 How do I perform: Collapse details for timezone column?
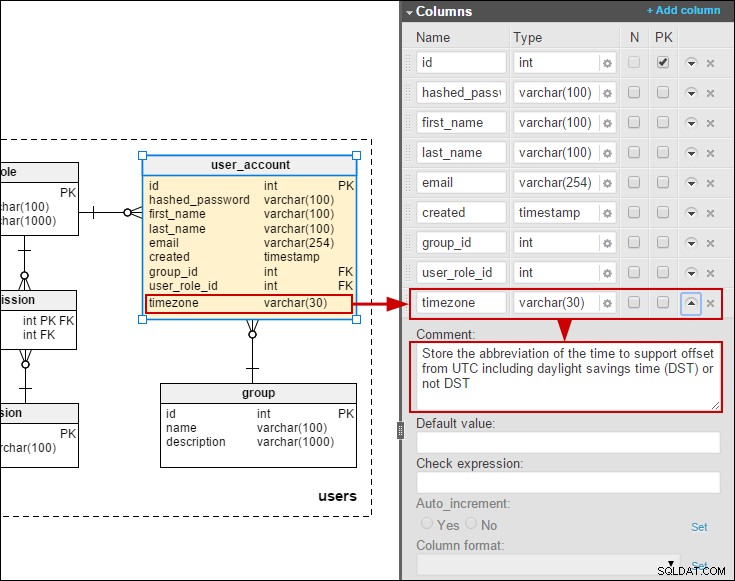[691, 303]
